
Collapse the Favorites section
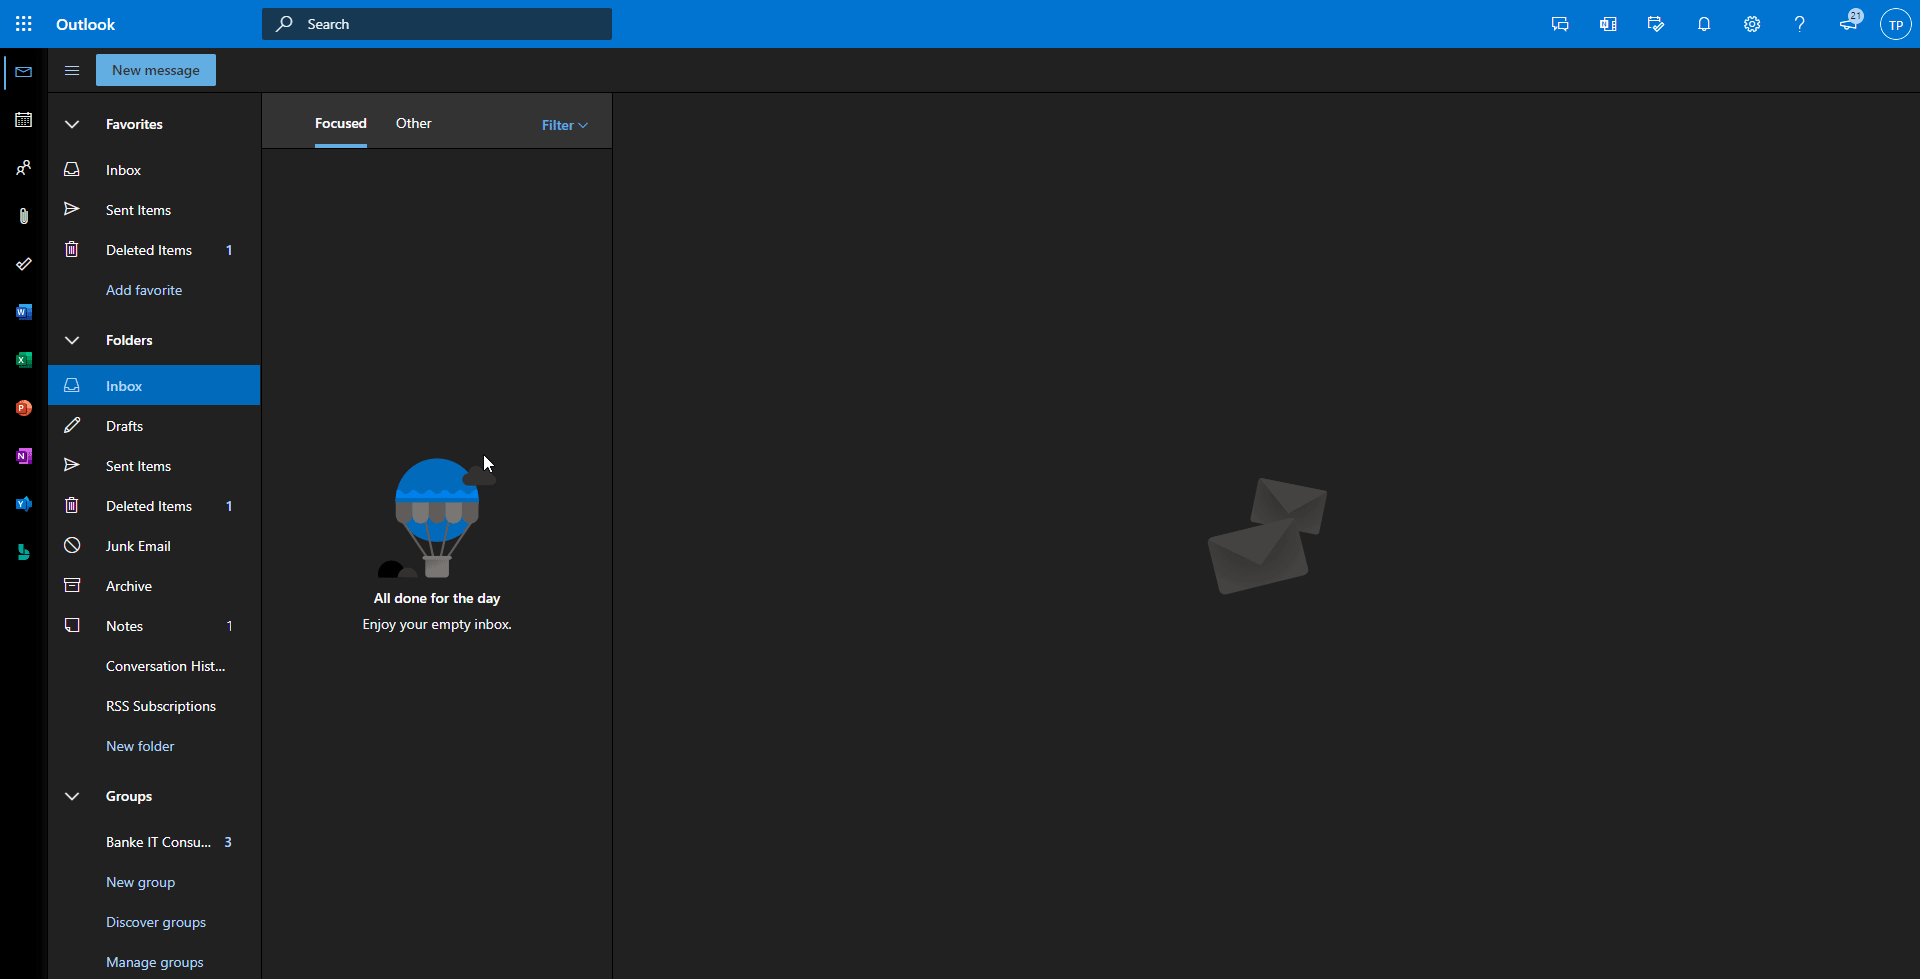[71, 123]
